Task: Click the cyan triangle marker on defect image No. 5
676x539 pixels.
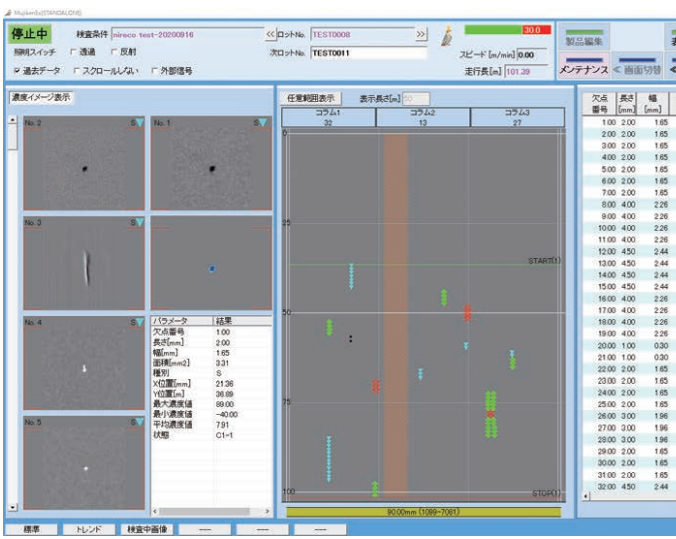Action: point(138,421)
